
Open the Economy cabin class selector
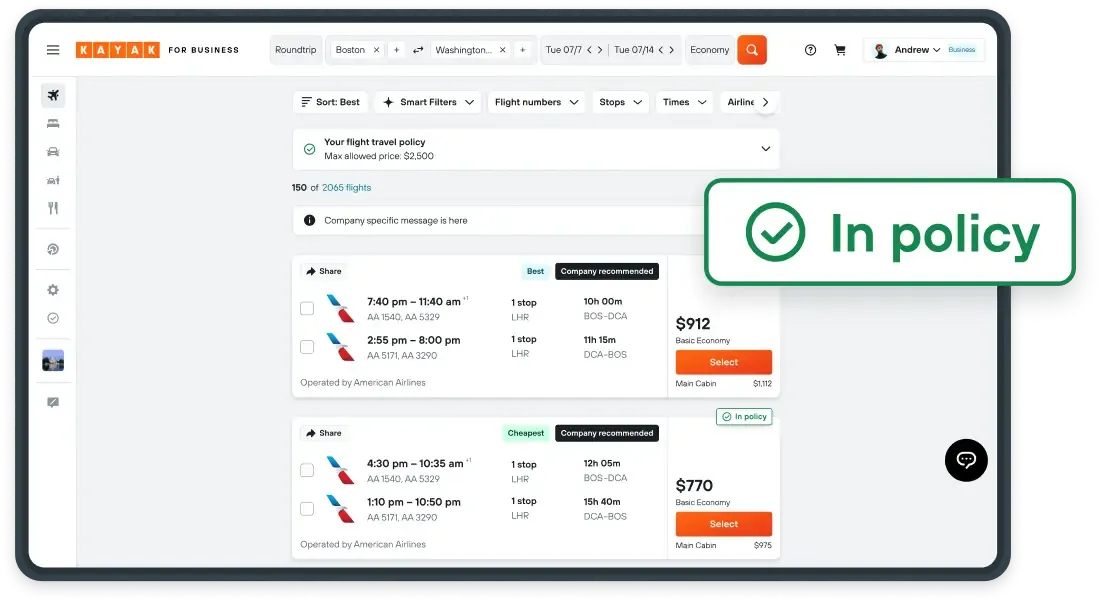click(x=709, y=50)
